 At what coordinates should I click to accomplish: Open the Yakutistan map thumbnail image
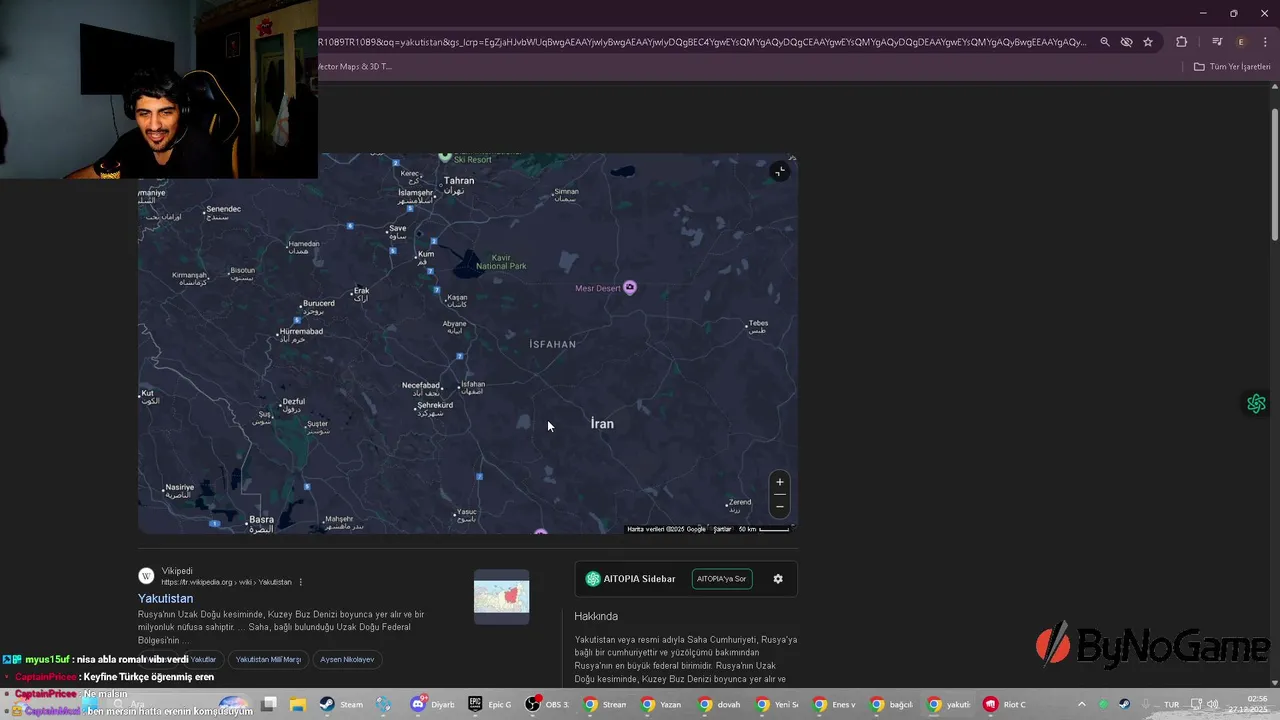501,597
